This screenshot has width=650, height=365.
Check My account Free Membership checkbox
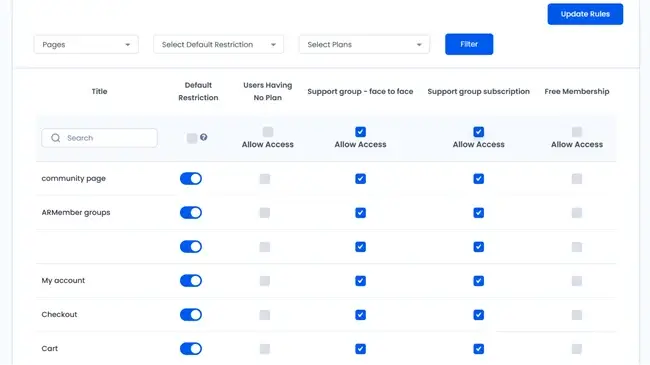(577, 281)
